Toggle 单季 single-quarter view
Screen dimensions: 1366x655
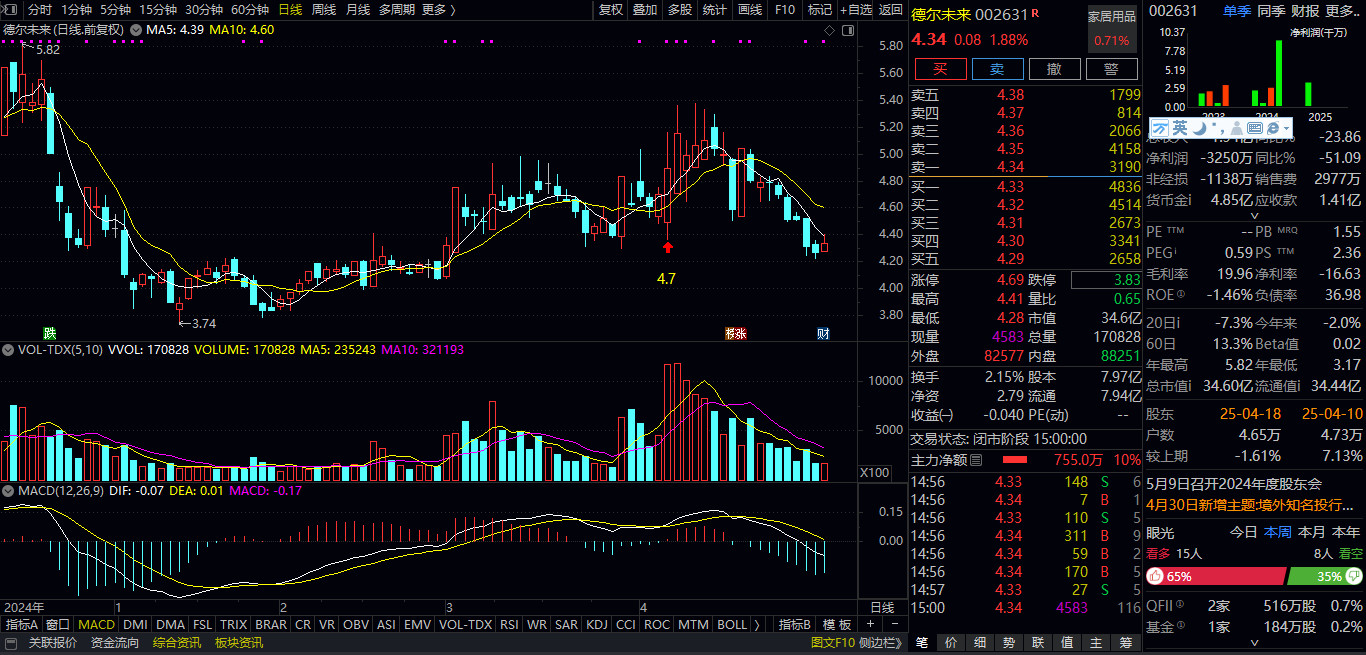coord(1236,11)
